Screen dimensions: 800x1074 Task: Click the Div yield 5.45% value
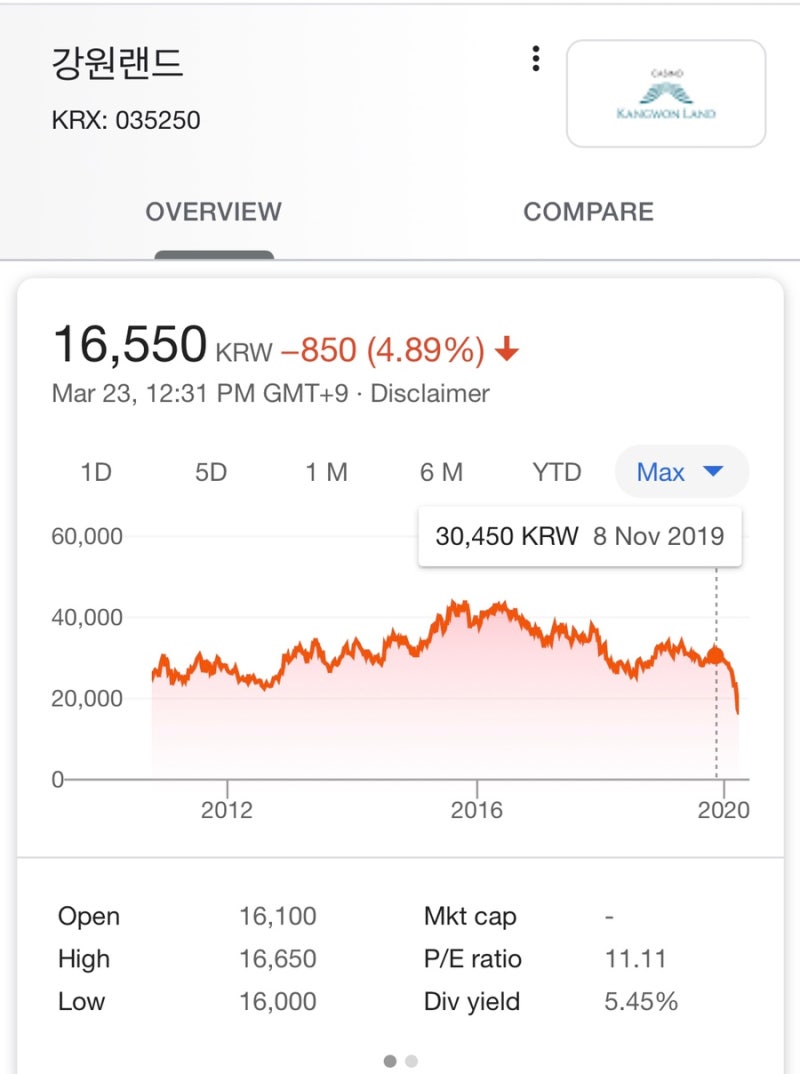641,1001
